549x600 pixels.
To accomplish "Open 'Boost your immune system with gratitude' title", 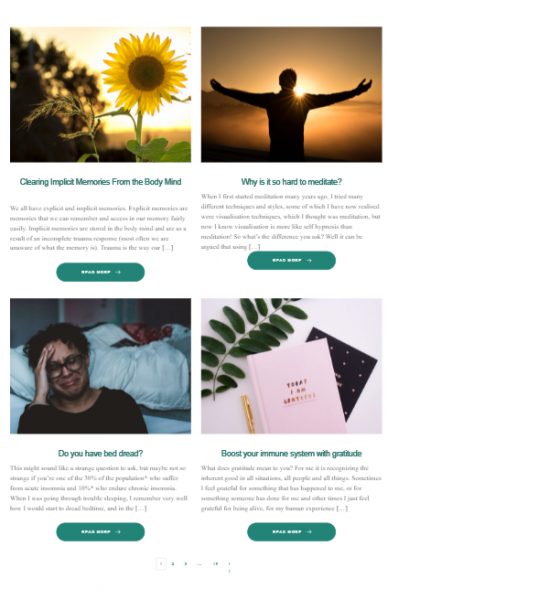I will point(292,453).
